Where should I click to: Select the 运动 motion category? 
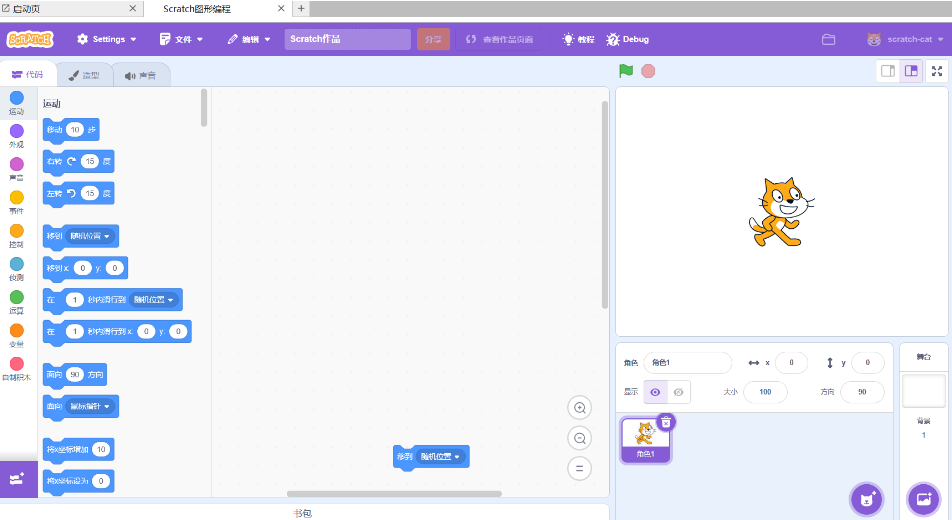(17, 102)
